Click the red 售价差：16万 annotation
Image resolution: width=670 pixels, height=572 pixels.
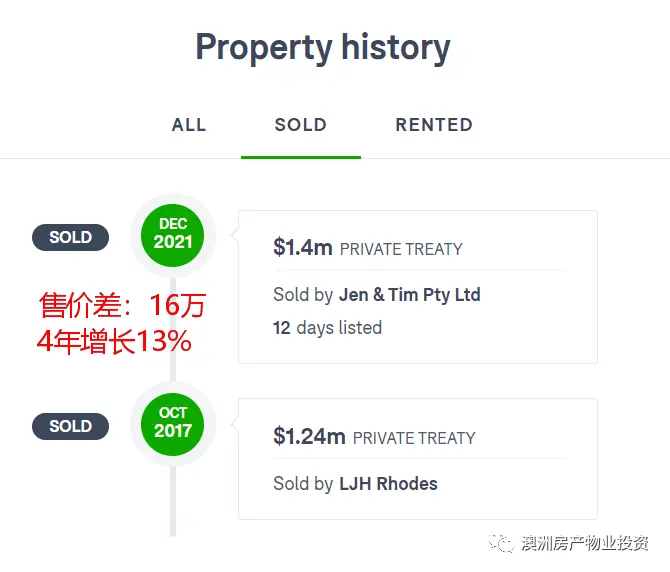[123, 305]
